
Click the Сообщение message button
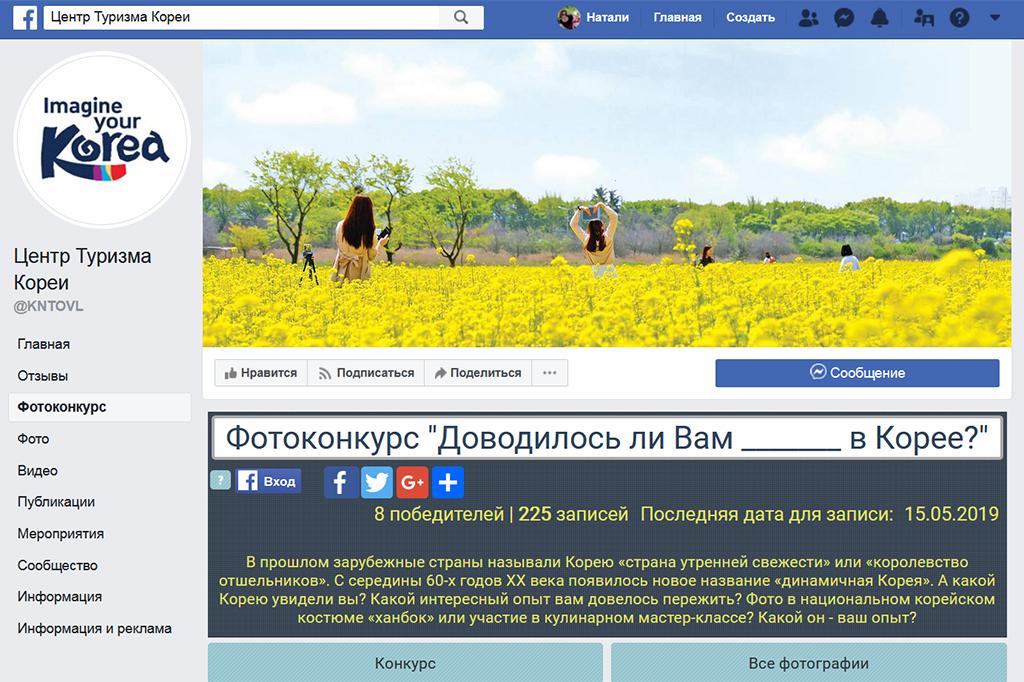857,373
